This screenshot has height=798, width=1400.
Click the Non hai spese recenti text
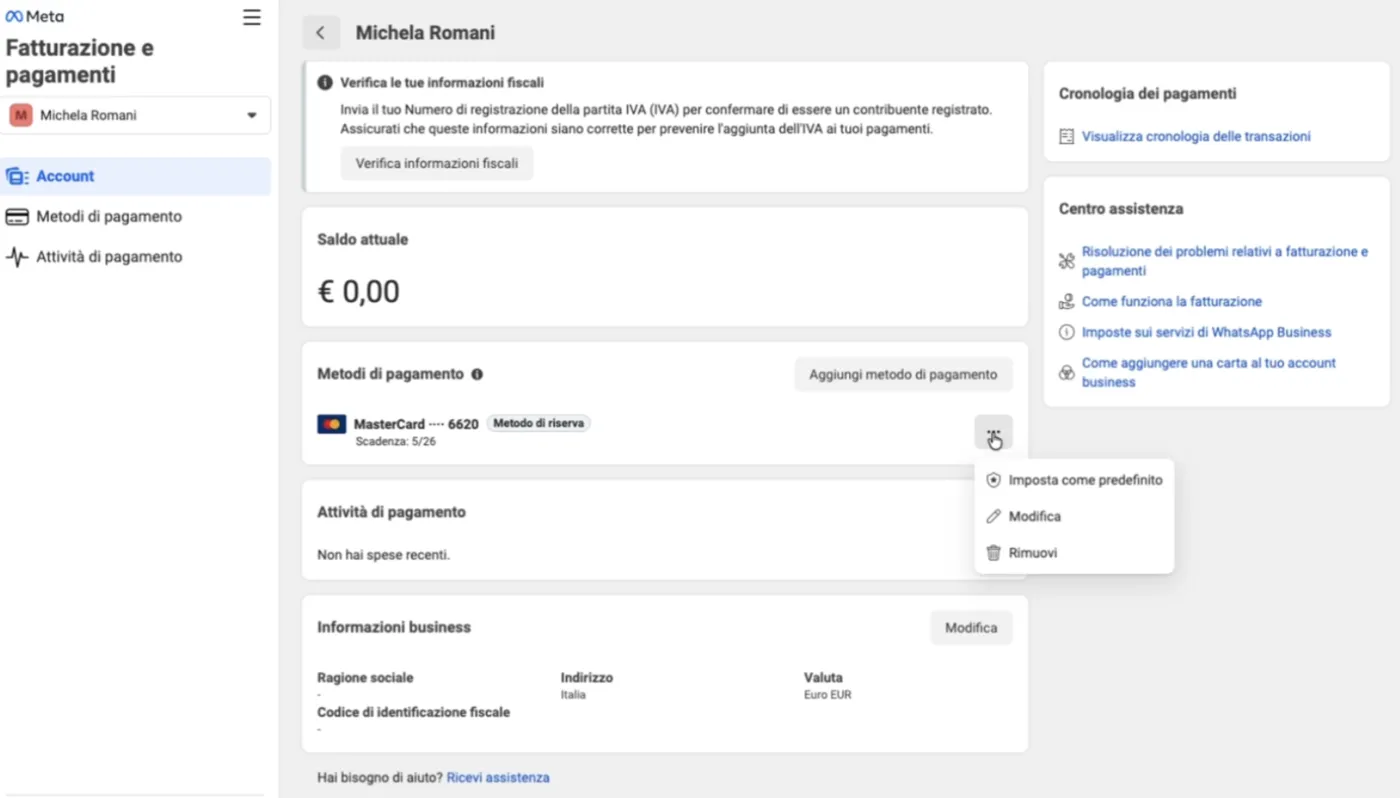click(x=383, y=554)
